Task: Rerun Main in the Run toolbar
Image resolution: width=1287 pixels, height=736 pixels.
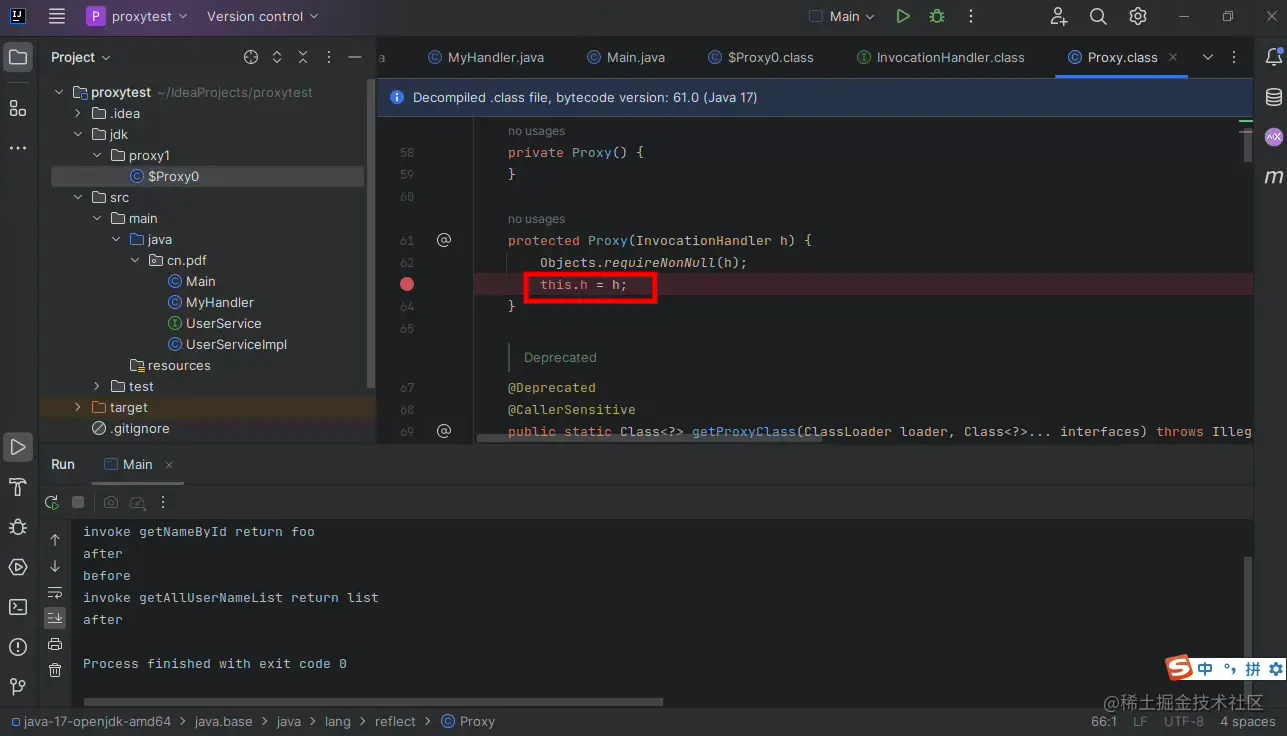Action: point(52,502)
